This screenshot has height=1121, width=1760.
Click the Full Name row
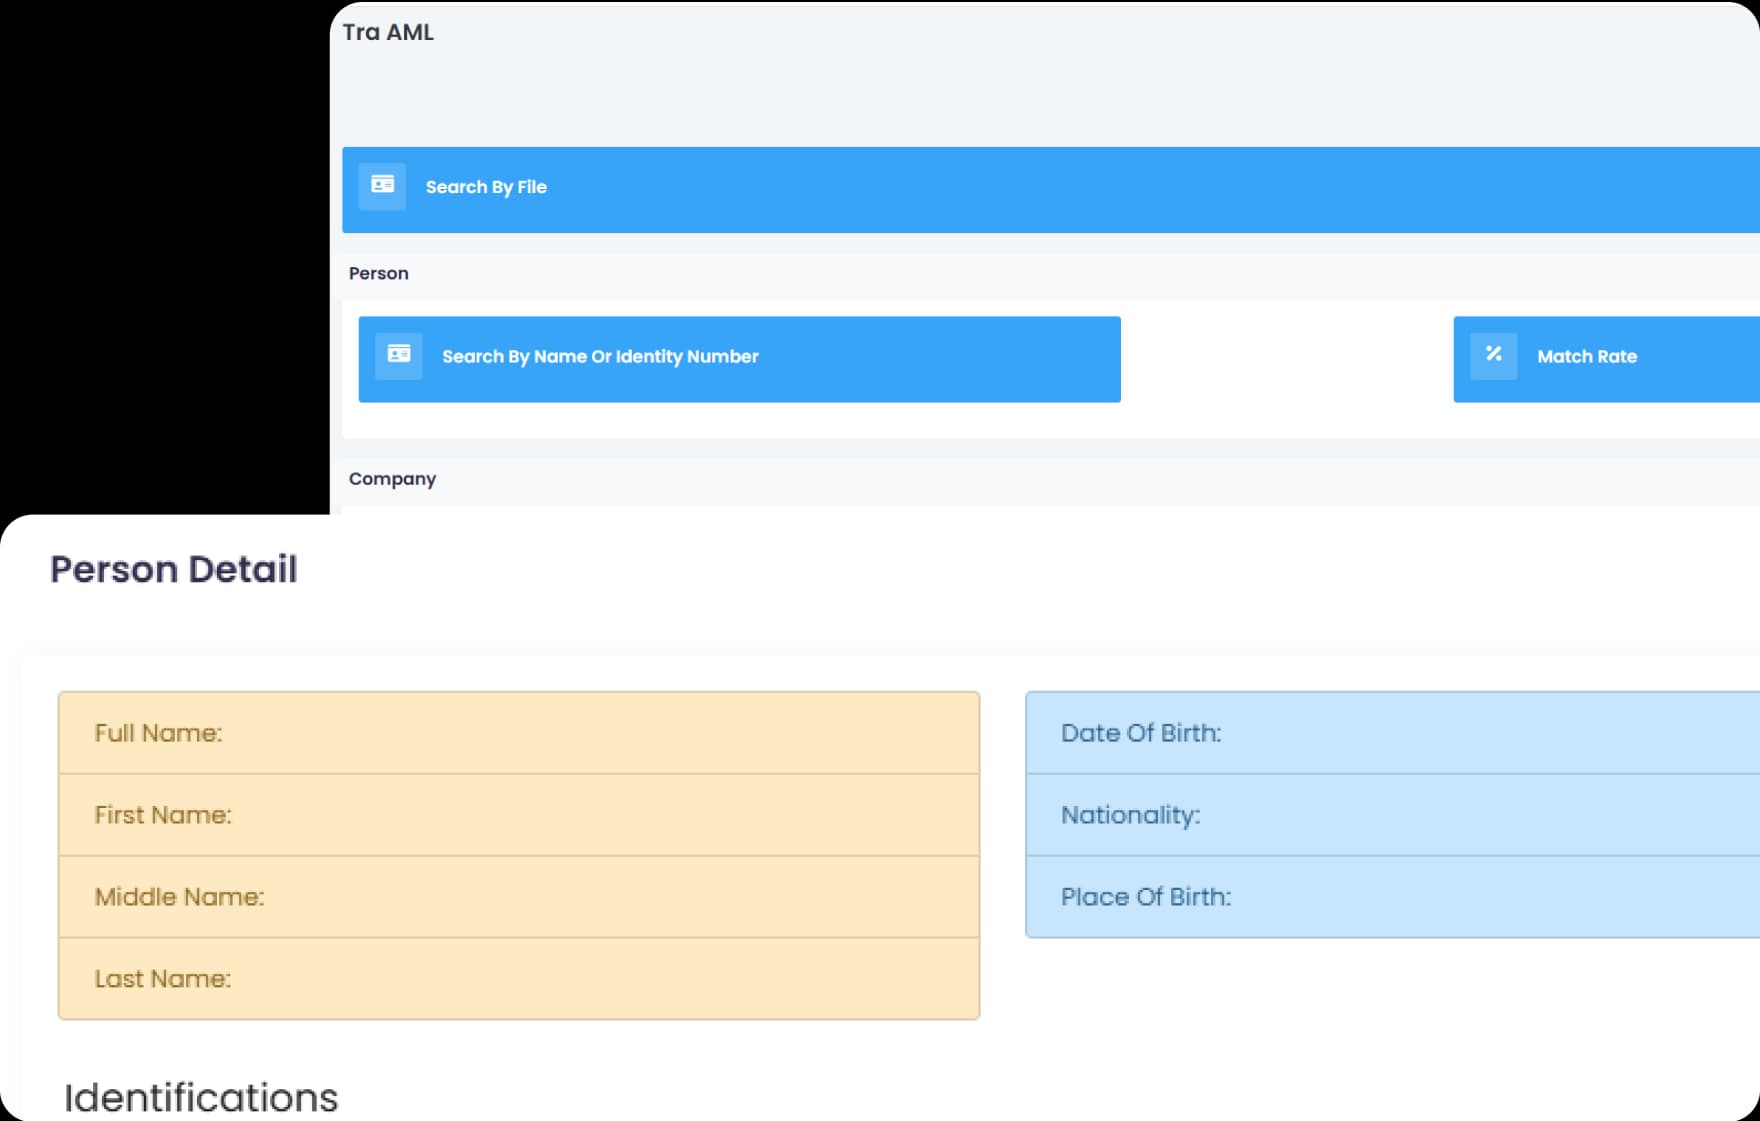[x=518, y=733]
